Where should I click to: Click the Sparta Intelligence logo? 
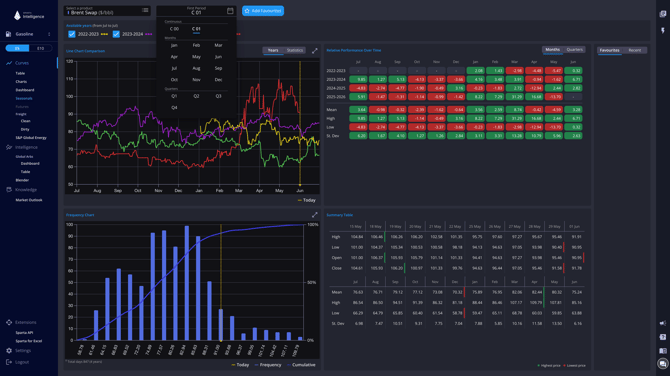(x=29, y=15)
